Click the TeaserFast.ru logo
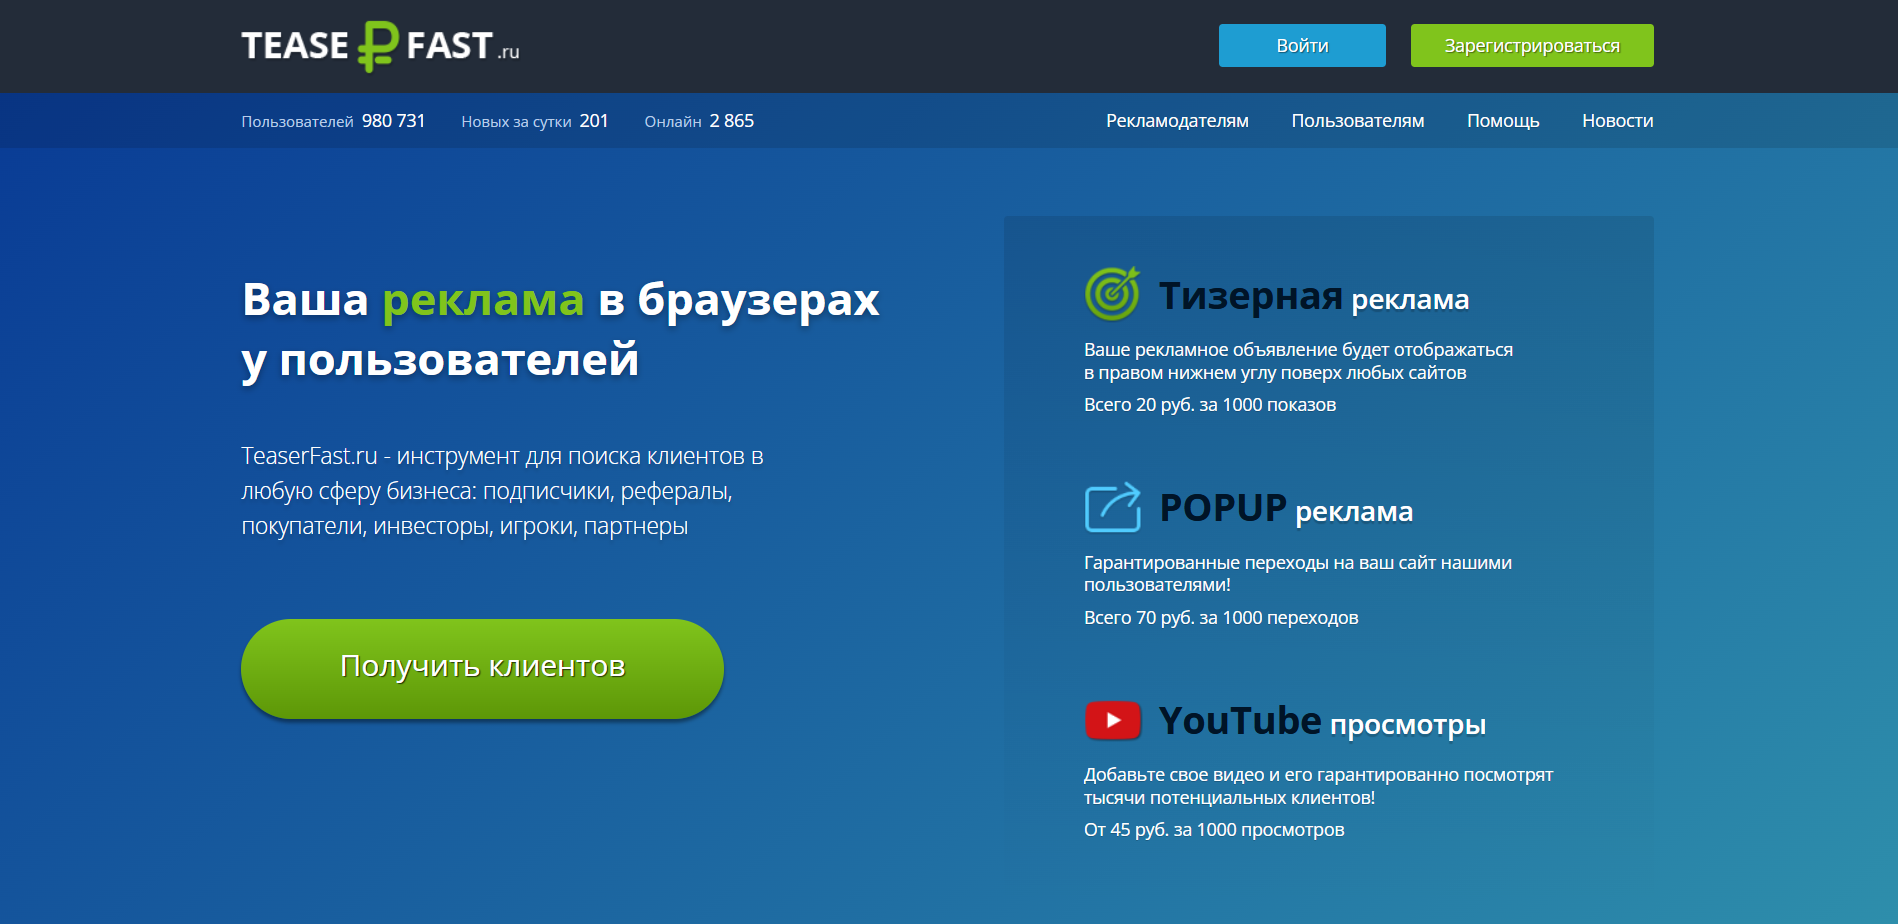The image size is (1898, 924). [380, 46]
